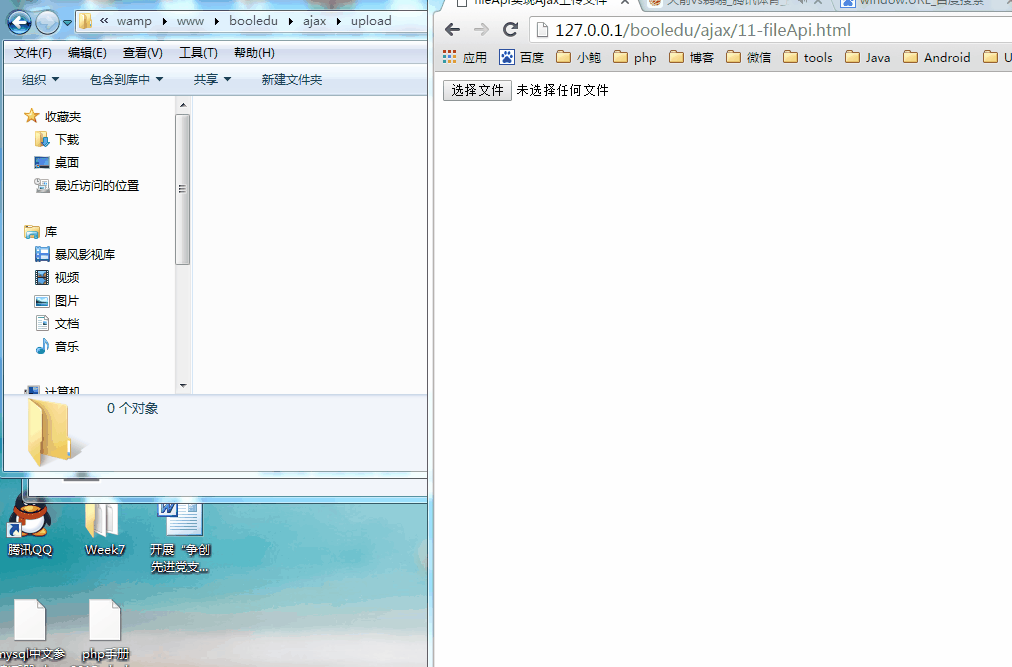This screenshot has width=1012, height=667.
Task: Open 文档 library
Action: tap(57, 323)
